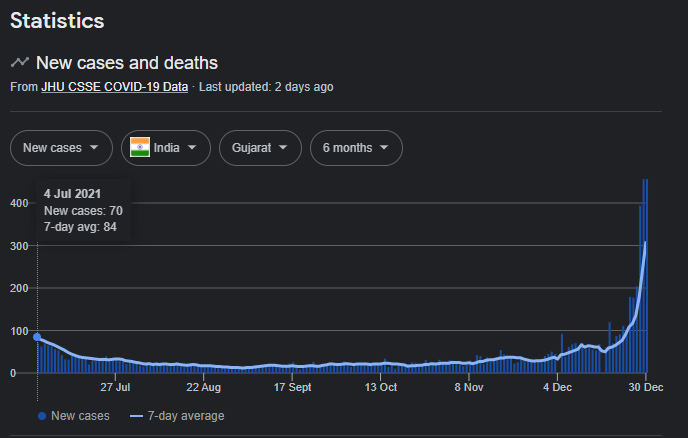Click the Last updated: 2 days ago text
This screenshot has height=438, width=688.
click(266, 87)
